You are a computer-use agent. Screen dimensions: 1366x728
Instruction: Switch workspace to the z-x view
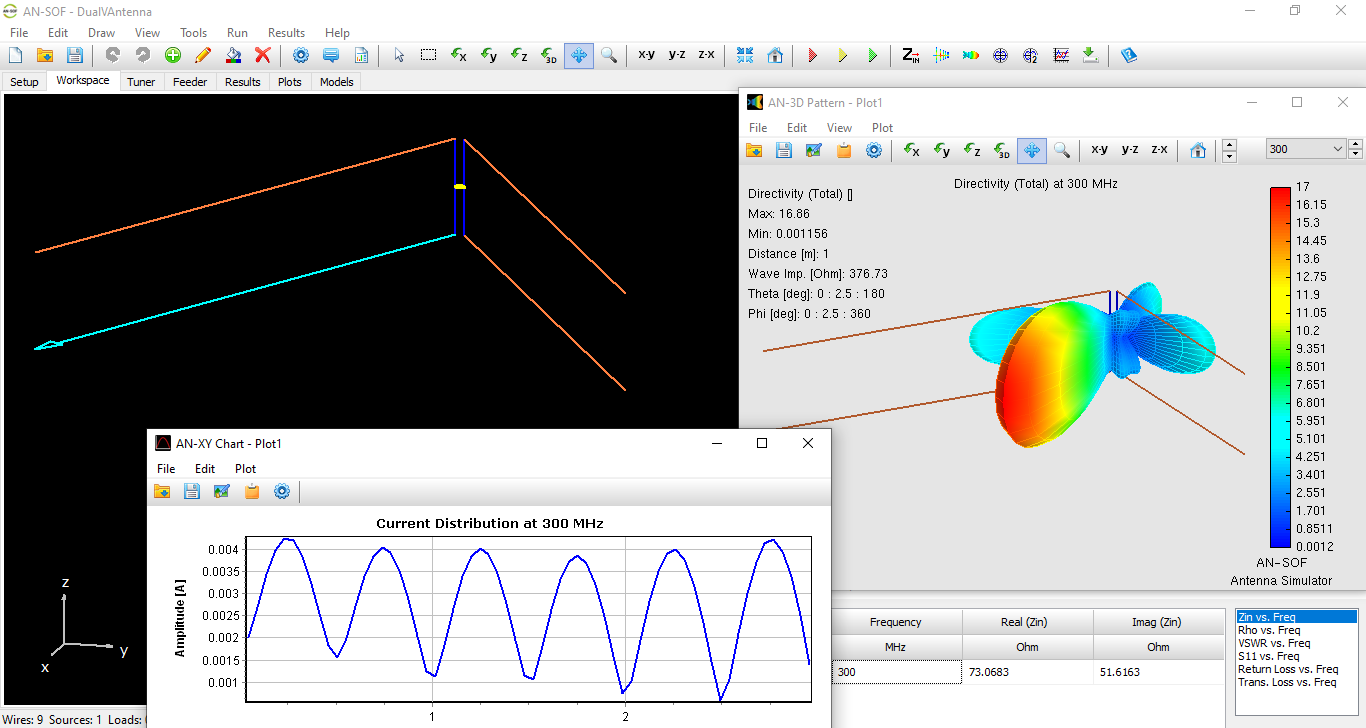(706, 56)
